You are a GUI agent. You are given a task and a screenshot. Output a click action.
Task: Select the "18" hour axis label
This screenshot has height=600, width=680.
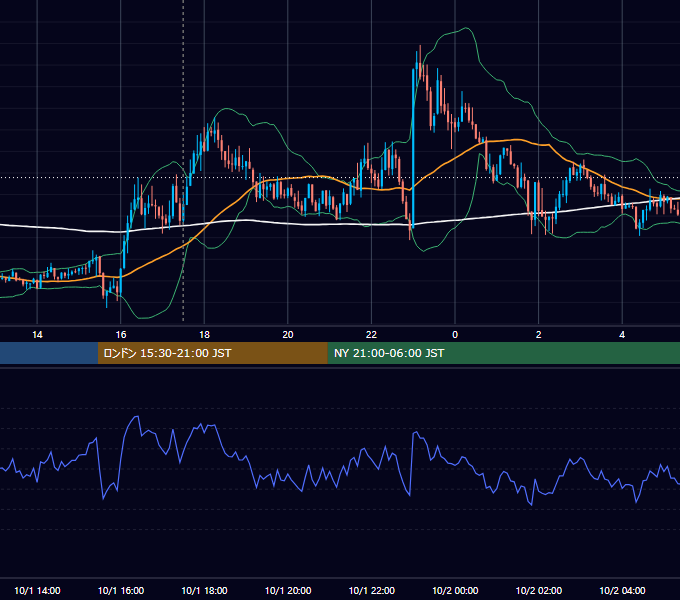pyautogui.click(x=204, y=335)
